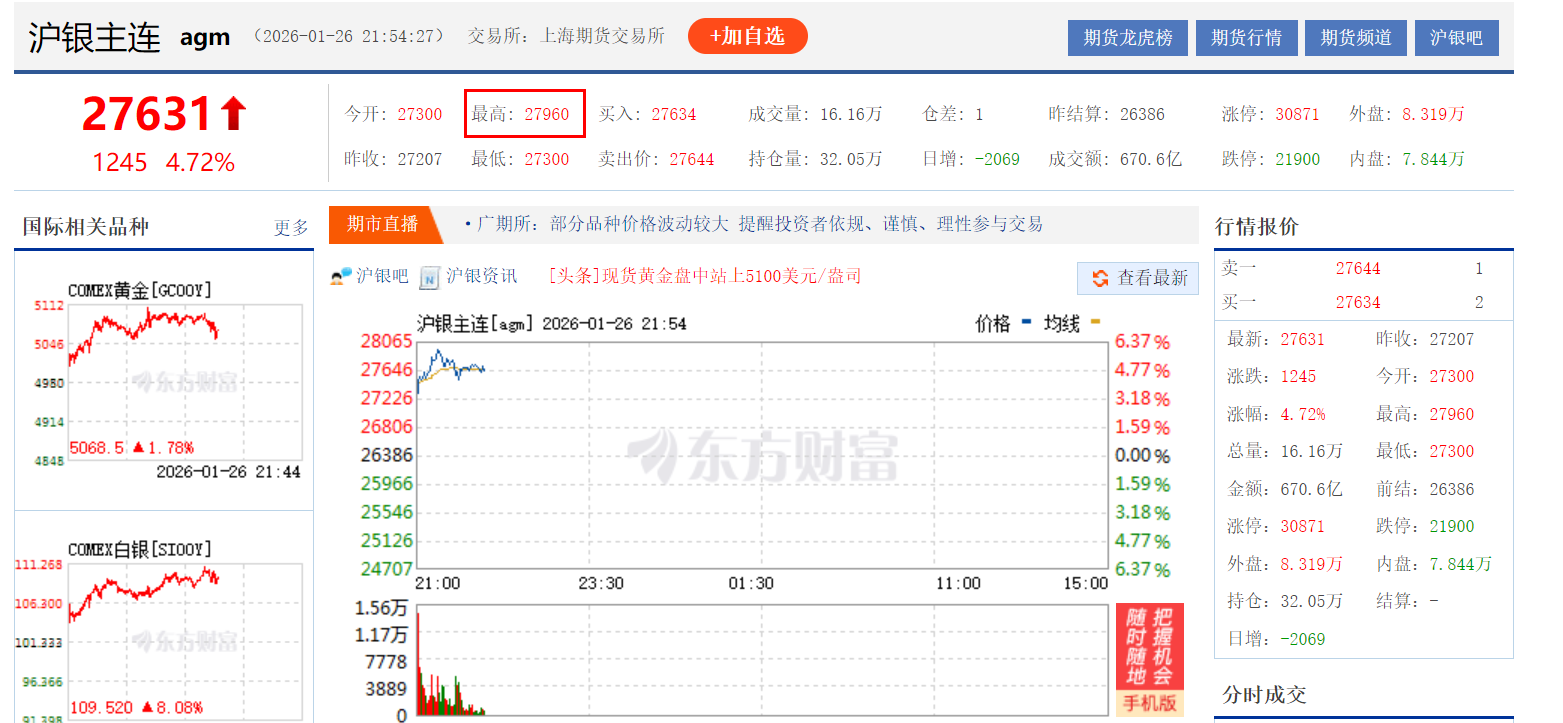The width and height of the screenshot is (1563, 723).
Task: Click 今开: 27300 in the top summary bar
Action: (x=393, y=114)
